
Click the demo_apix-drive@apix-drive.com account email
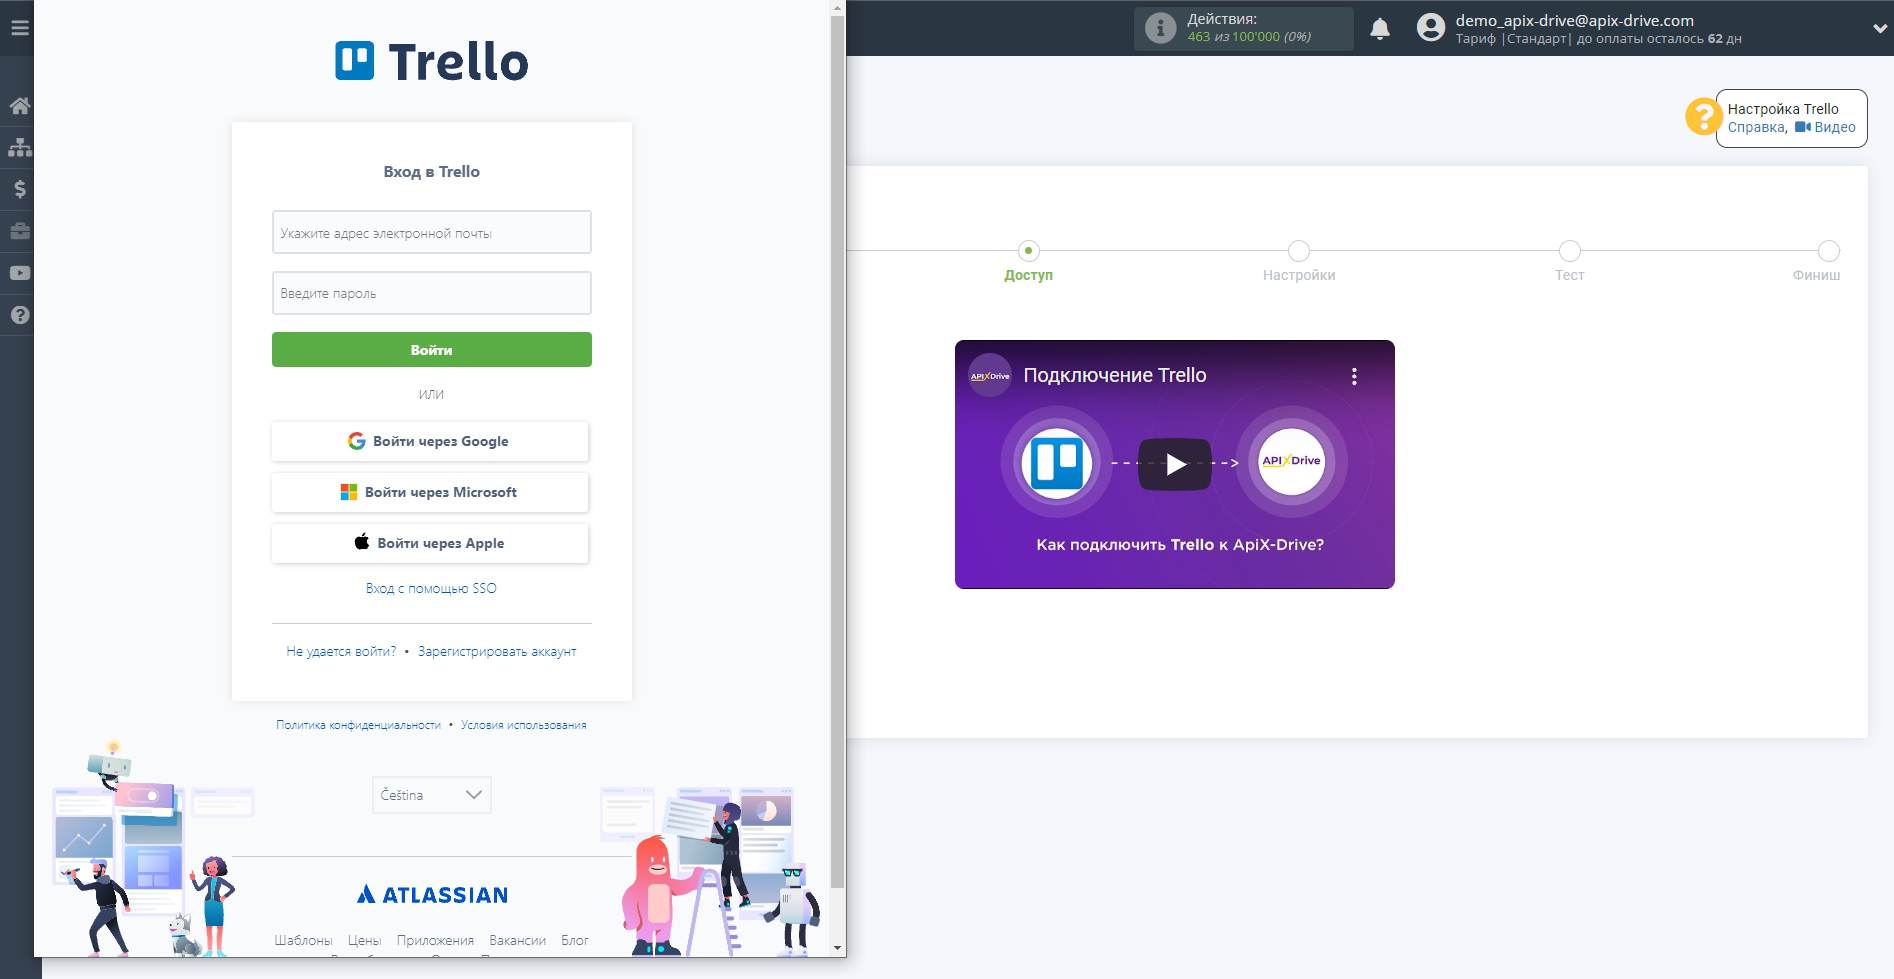click(x=1574, y=20)
